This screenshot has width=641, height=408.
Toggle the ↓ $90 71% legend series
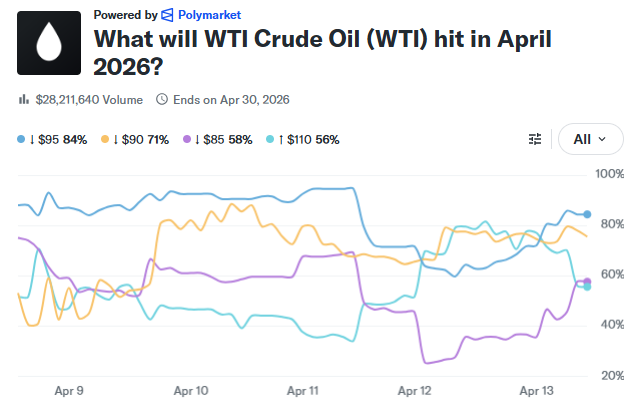(x=137, y=139)
